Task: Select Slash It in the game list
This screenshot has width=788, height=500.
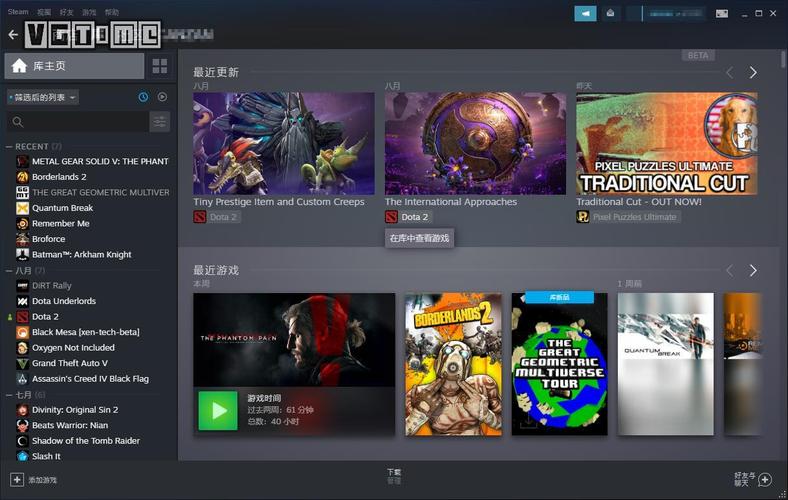Action: 46,456
